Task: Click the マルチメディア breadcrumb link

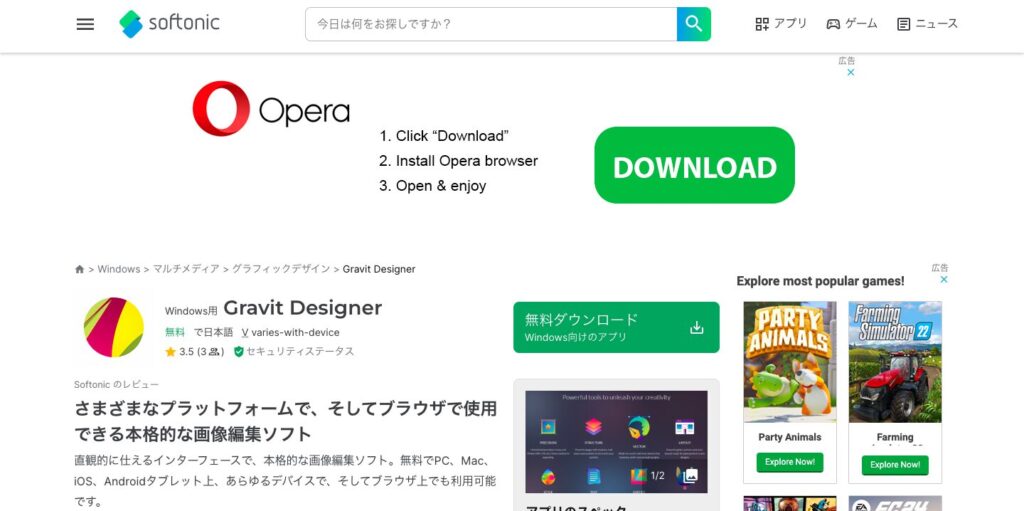Action: click(186, 269)
